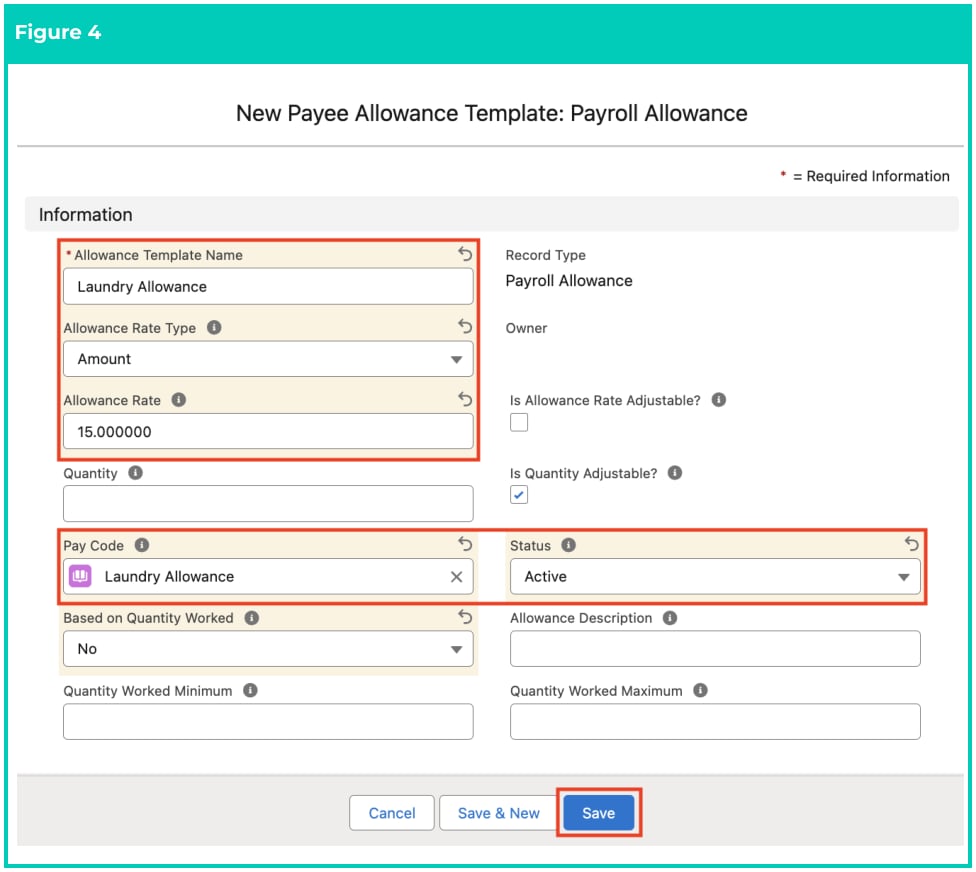Show Is Quantity Adjustable info
This screenshot has width=976, height=872.
(675, 472)
